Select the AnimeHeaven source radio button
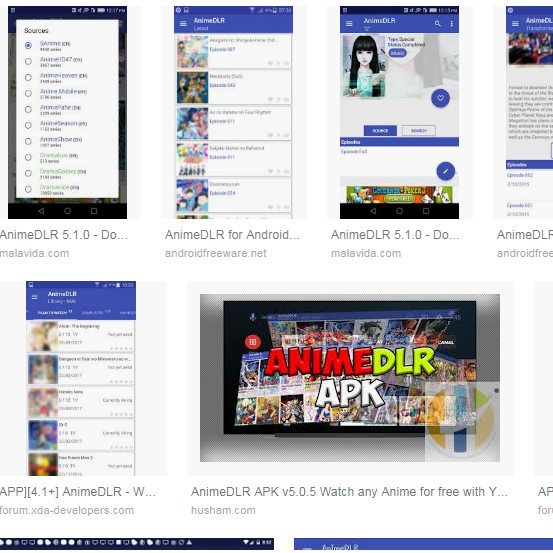This screenshot has width=553, height=553. click(28, 77)
